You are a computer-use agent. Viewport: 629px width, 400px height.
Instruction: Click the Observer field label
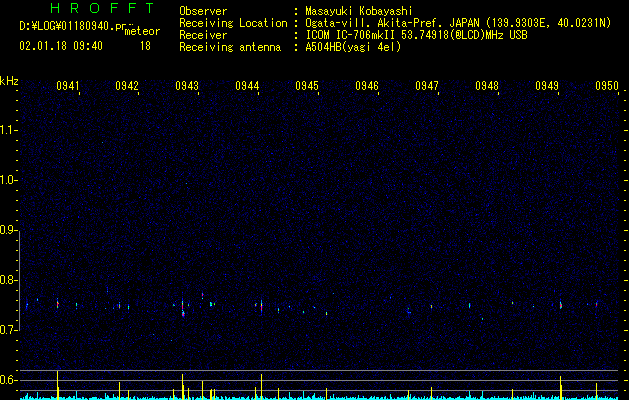click(x=203, y=11)
